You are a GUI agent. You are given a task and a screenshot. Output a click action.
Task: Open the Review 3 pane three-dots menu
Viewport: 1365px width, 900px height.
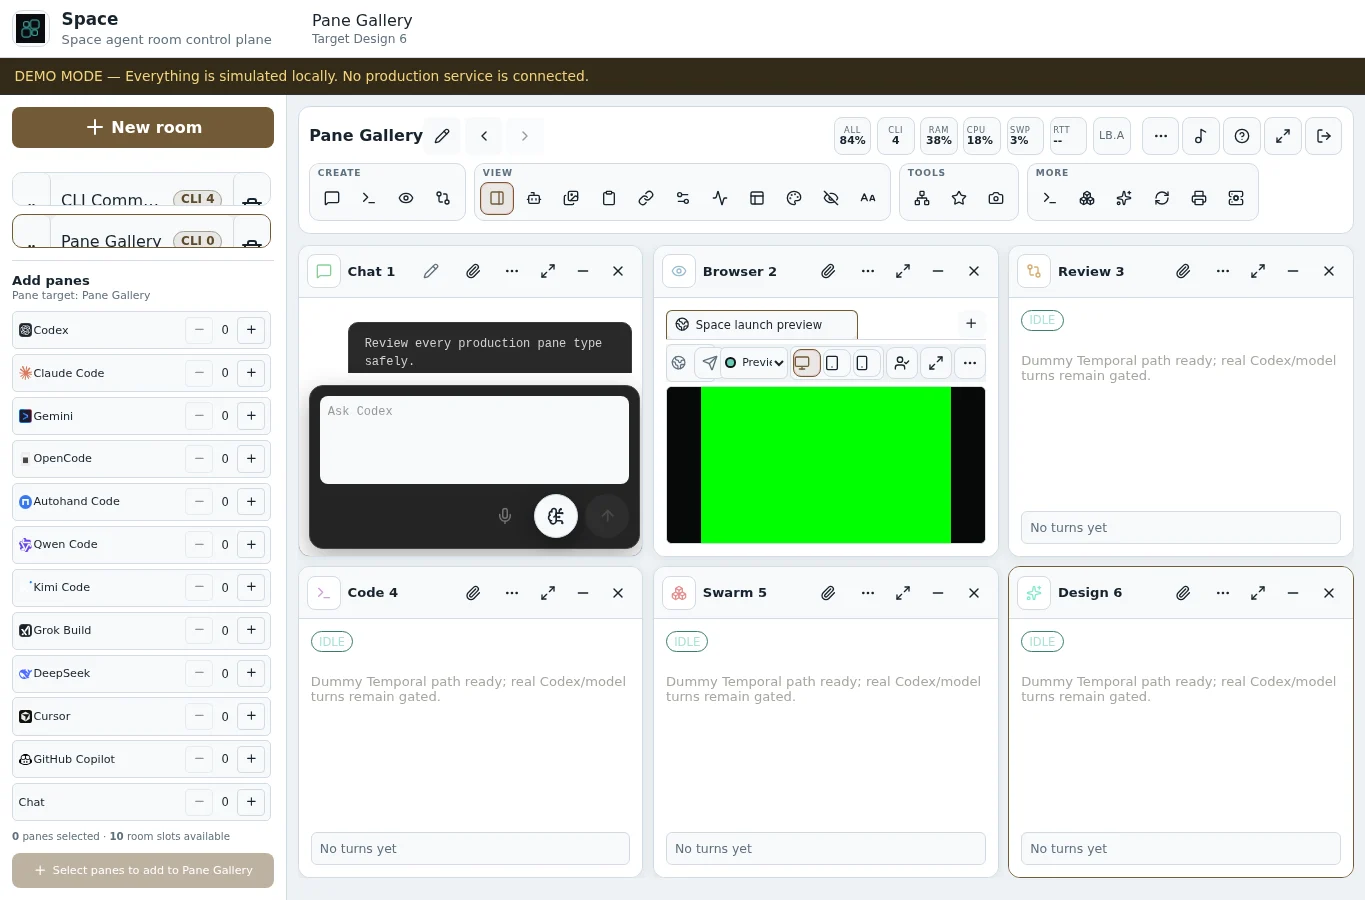click(1223, 271)
